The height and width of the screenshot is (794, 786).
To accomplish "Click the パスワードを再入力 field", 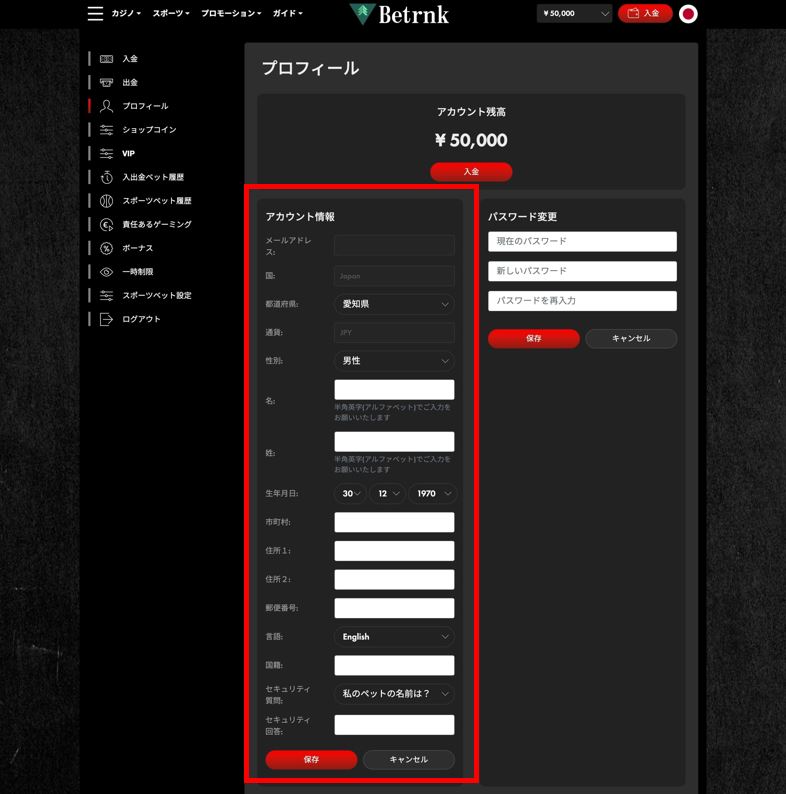I will [x=582, y=301].
